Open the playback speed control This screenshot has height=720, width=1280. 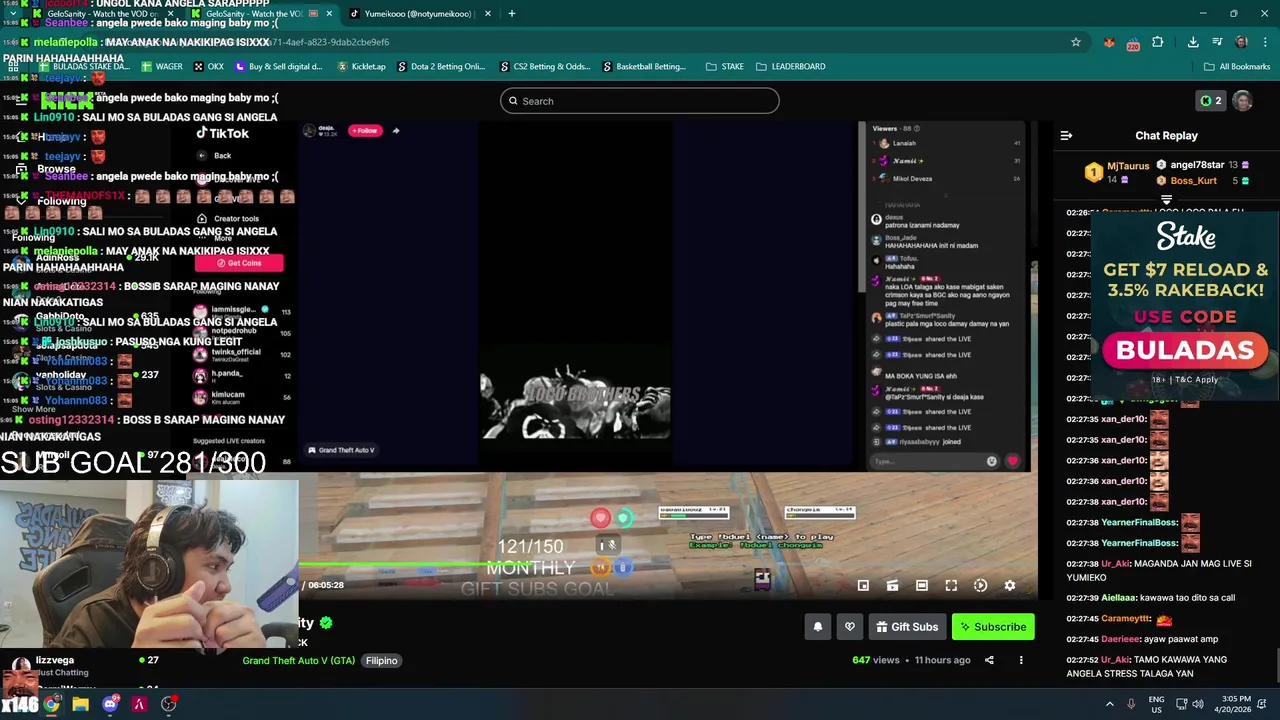click(x=980, y=586)
